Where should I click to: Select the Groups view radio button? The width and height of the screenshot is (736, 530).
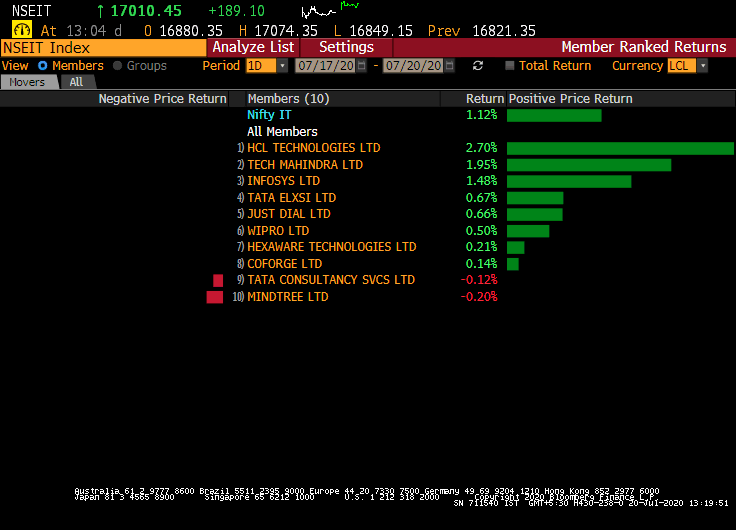pos(118,66)
